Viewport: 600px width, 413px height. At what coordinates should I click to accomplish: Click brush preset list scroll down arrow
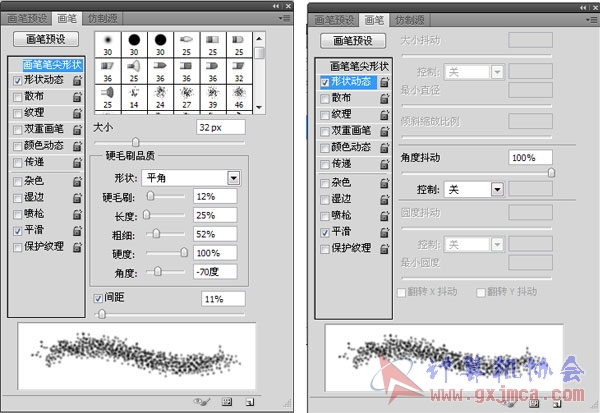point(259,108)
